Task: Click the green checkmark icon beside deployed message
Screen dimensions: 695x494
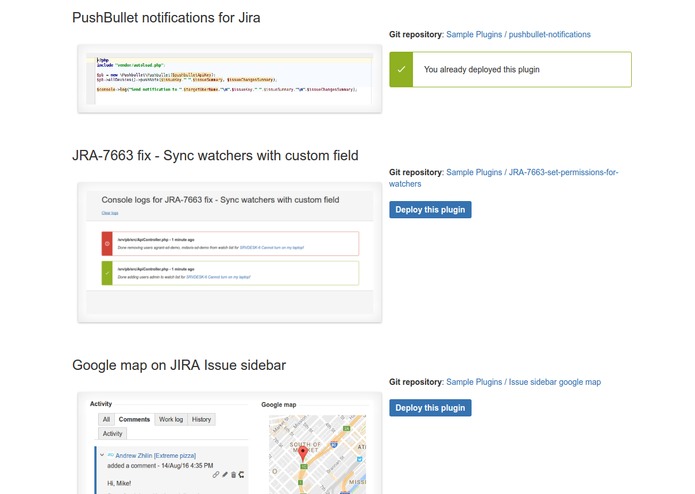Action: pyautogui.click(x=401, y=70)
